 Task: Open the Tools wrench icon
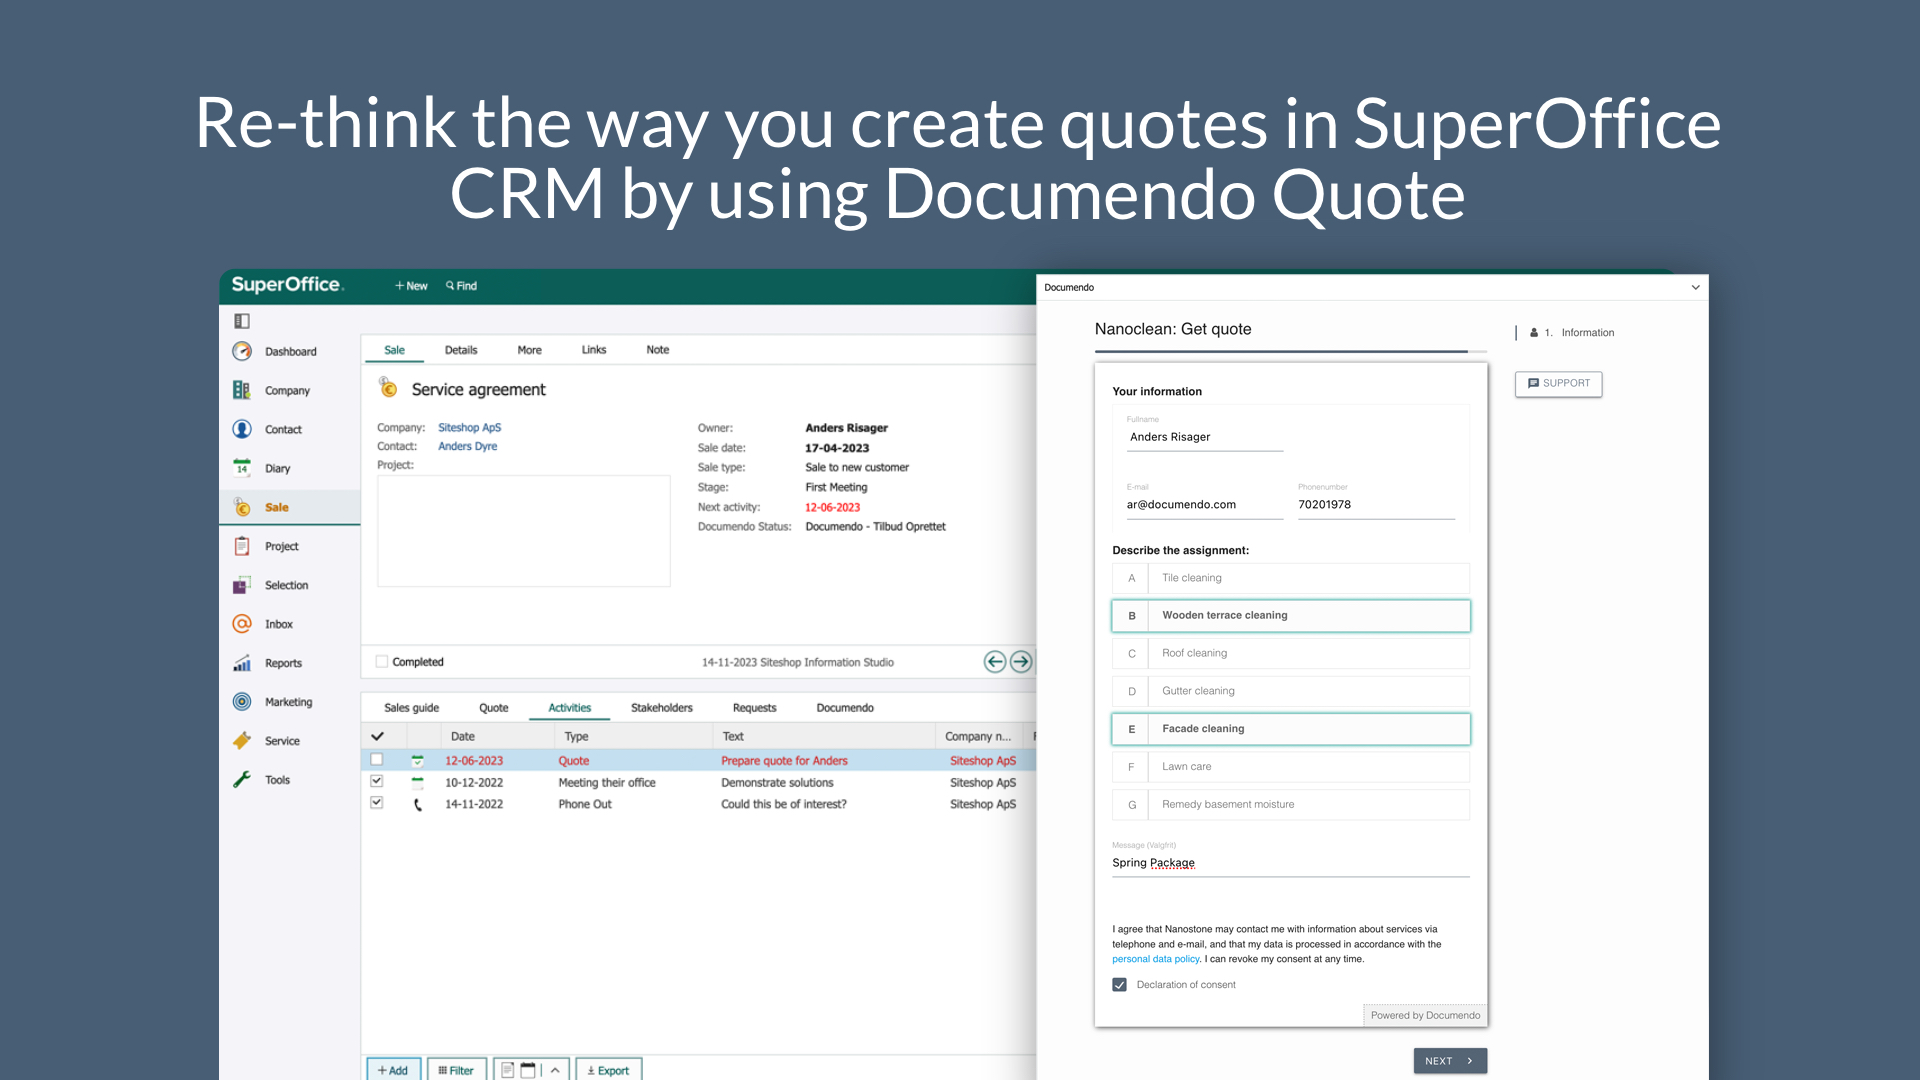click(242, 780)
